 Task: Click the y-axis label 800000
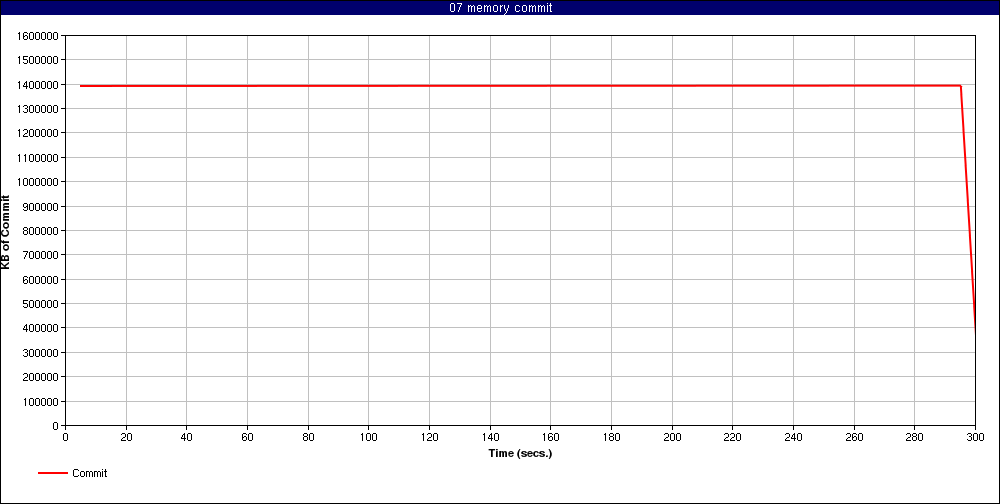click(x=42, y=230)
